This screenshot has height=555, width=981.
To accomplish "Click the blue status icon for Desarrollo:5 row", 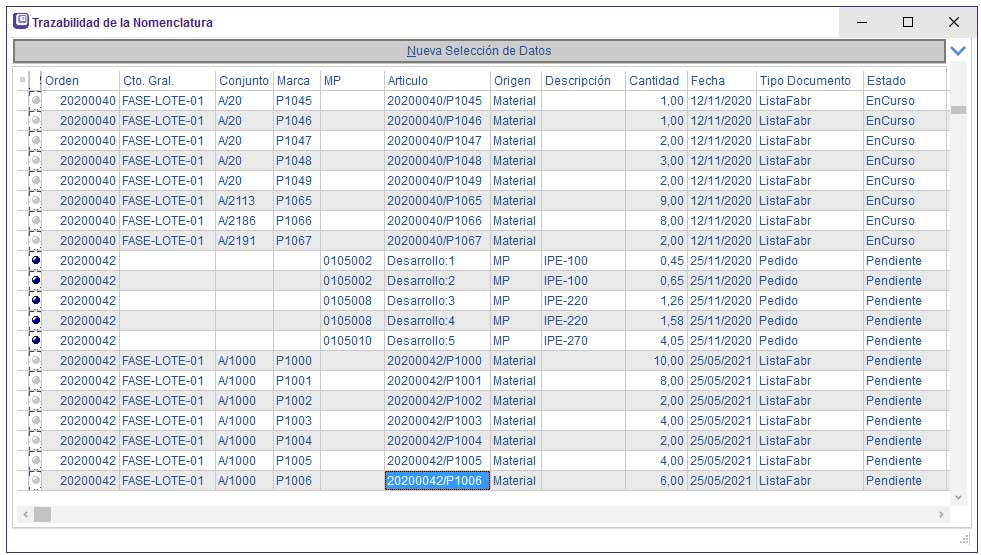I will point(36,340).
